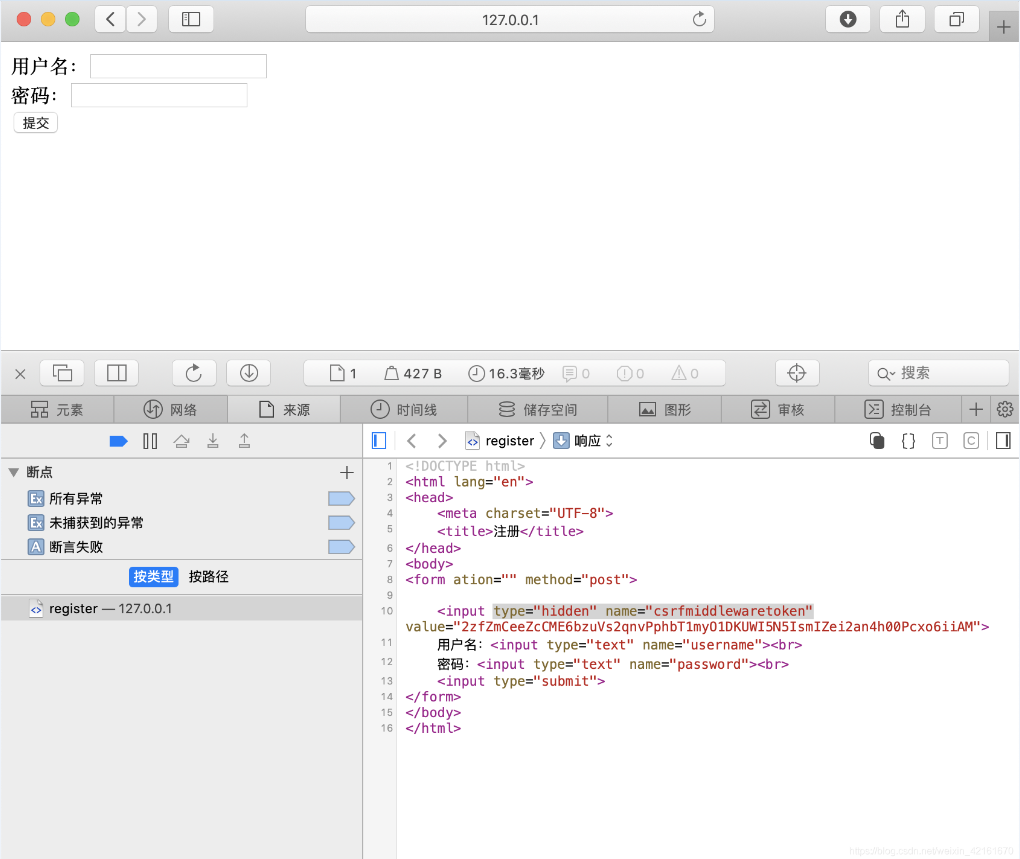Click the Share icon in Safari toolbar
This screenshot has width=1020, height=859.
(902, 19)
